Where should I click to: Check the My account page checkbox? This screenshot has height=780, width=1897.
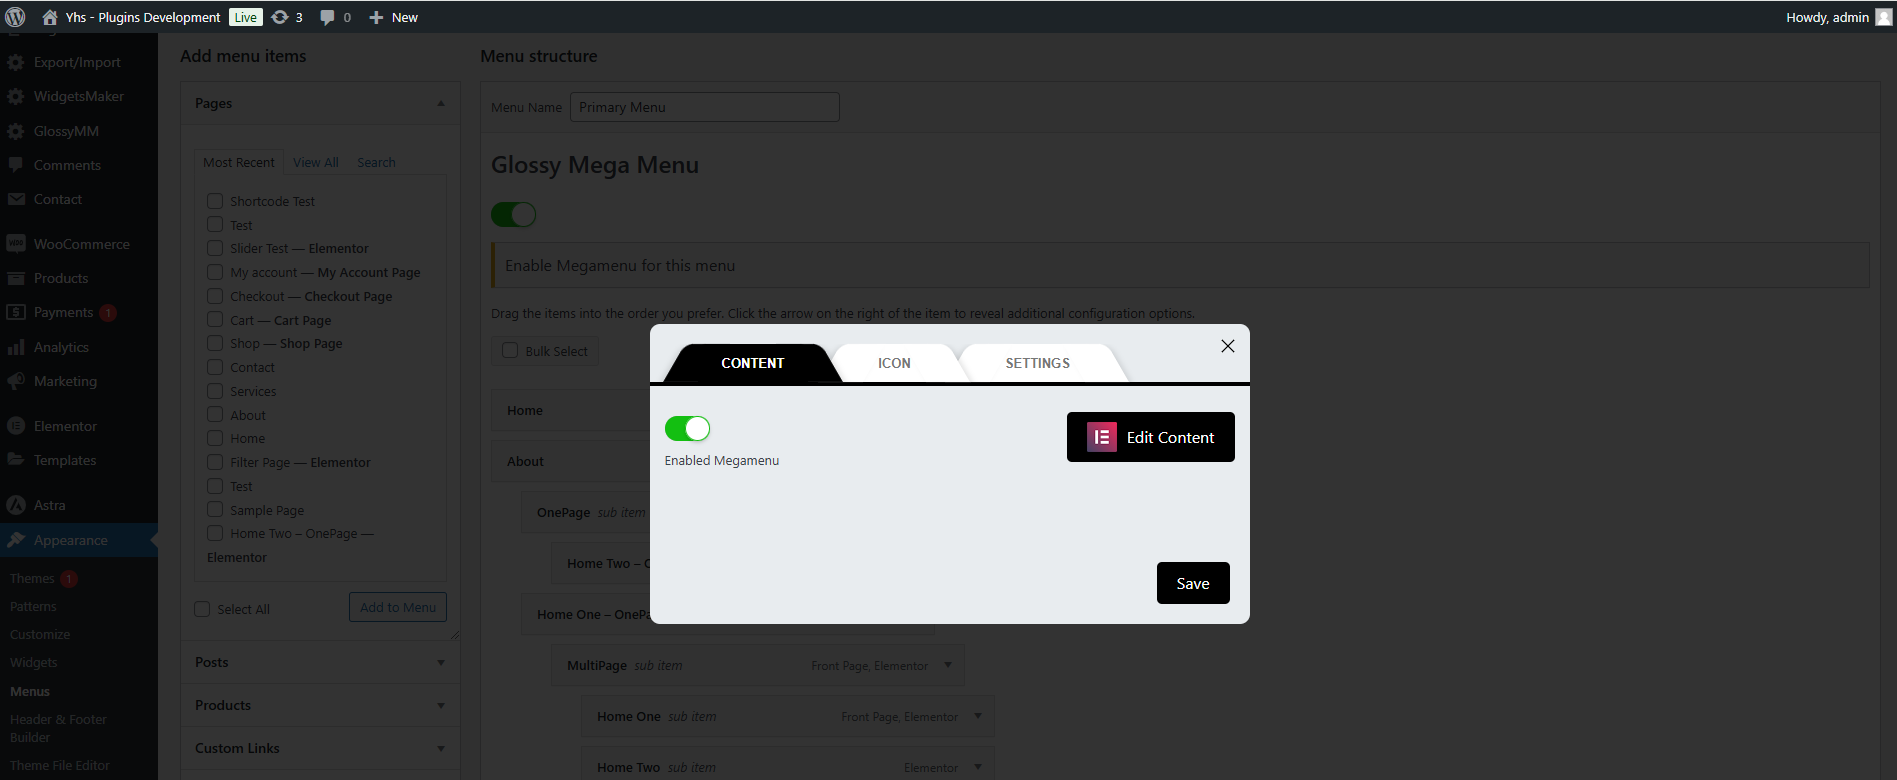click(x=215, y=272)
